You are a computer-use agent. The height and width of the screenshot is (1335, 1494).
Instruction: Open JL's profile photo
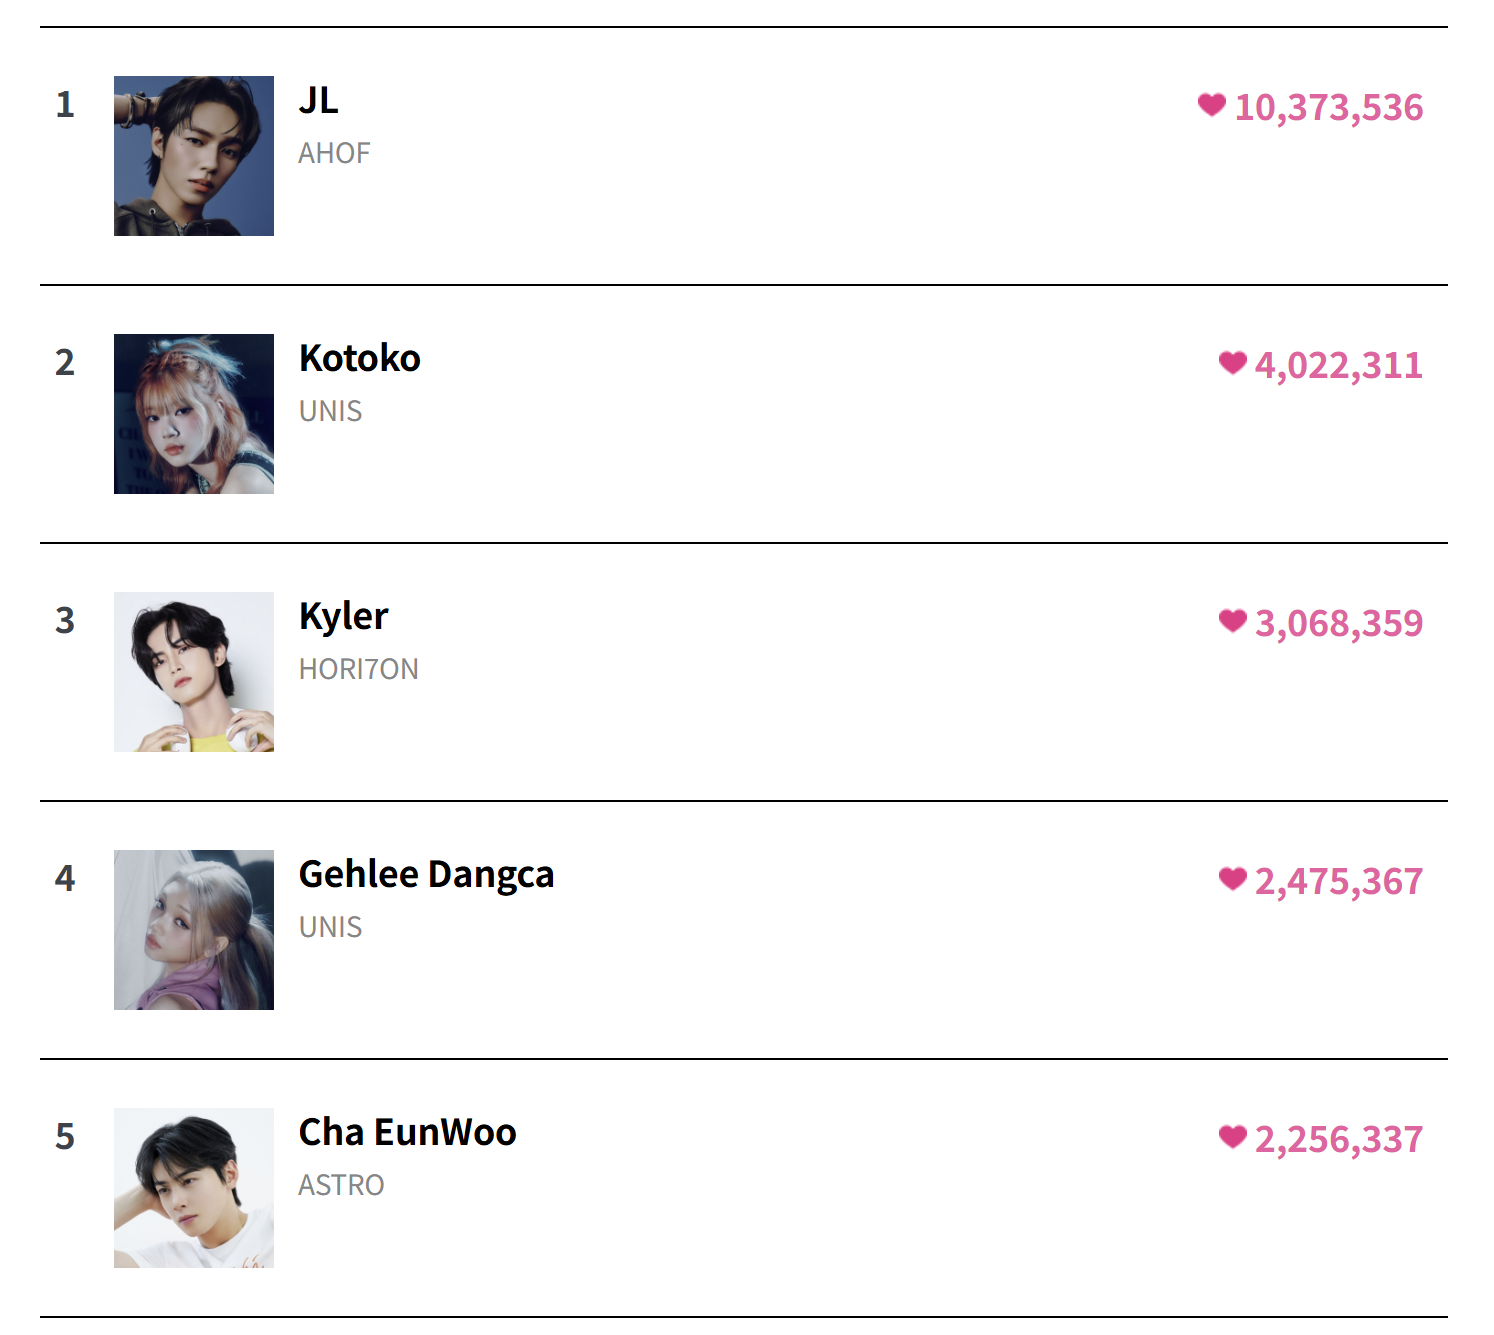(194, 156)
